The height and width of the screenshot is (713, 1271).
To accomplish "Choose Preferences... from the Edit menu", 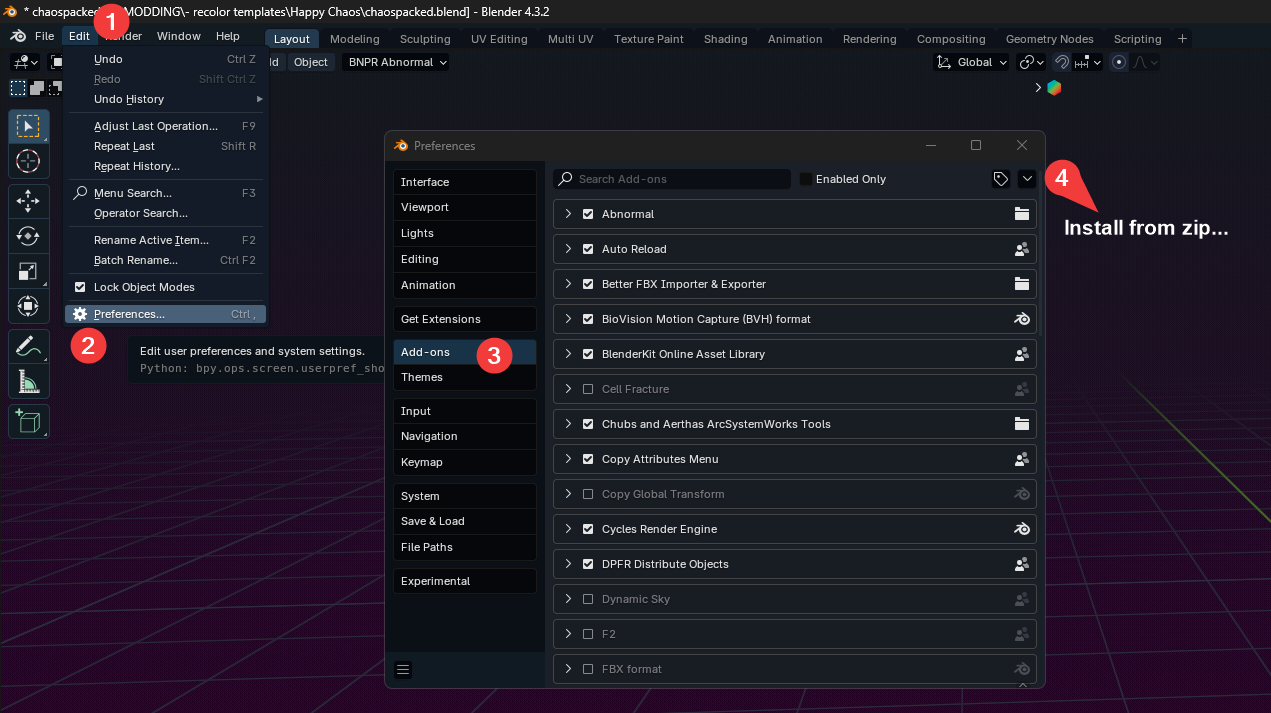I will [165, 314].
